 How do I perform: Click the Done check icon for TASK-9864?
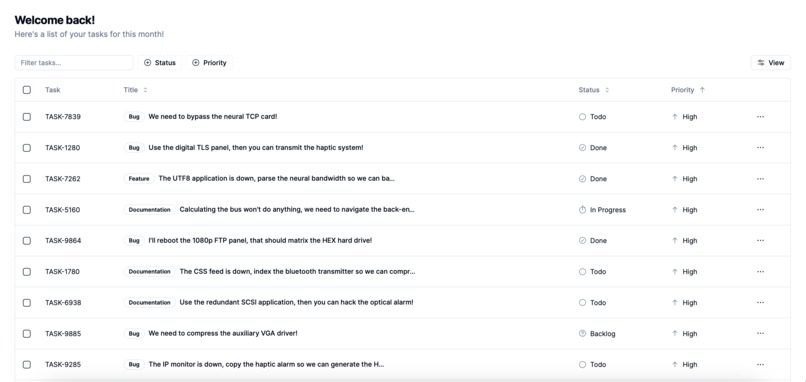582,241
